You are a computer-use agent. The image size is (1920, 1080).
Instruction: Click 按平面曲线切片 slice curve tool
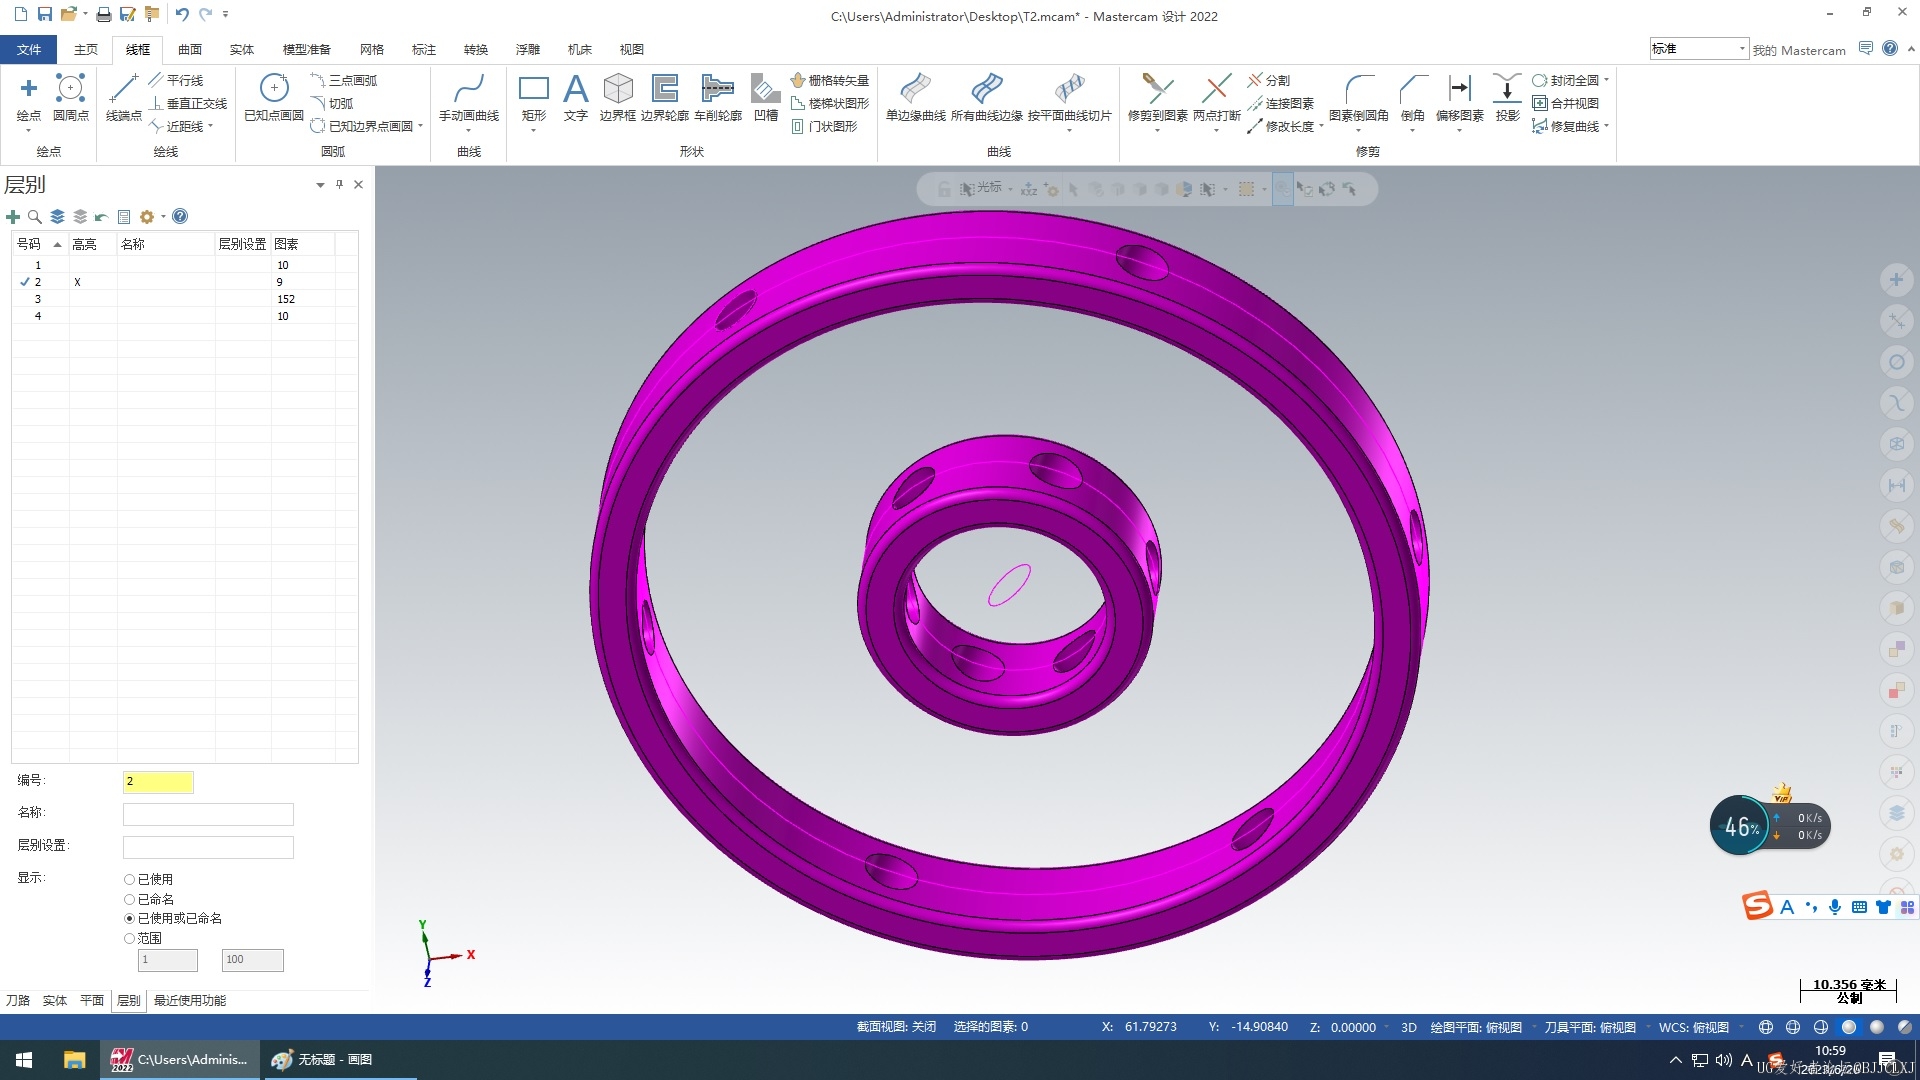(x=1069, y=97)
